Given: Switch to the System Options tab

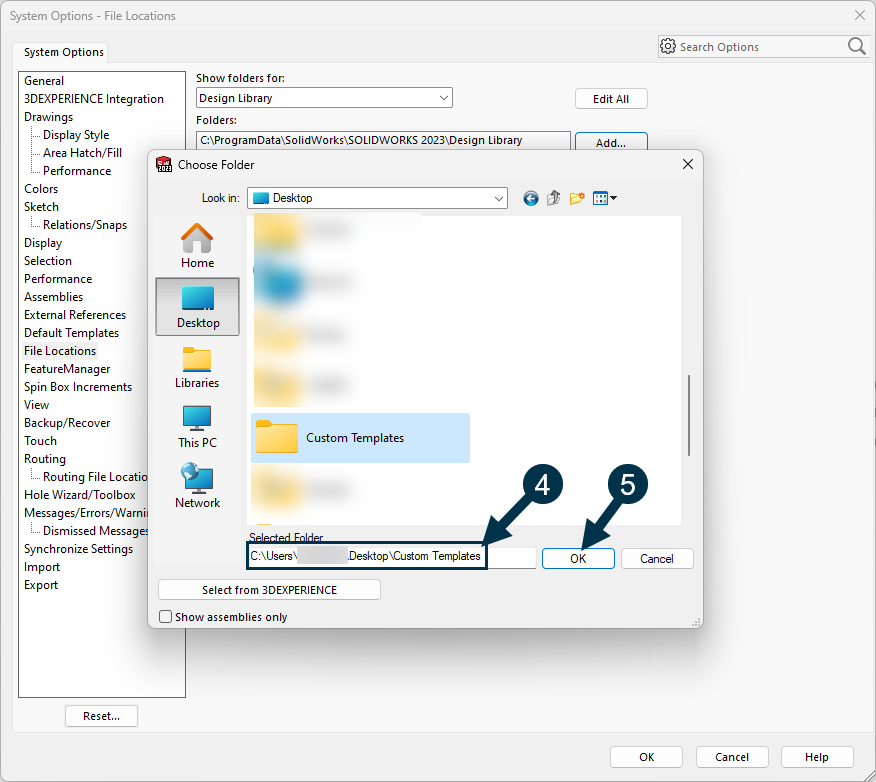Looking at the screenshot, I should tap(64, 52).
